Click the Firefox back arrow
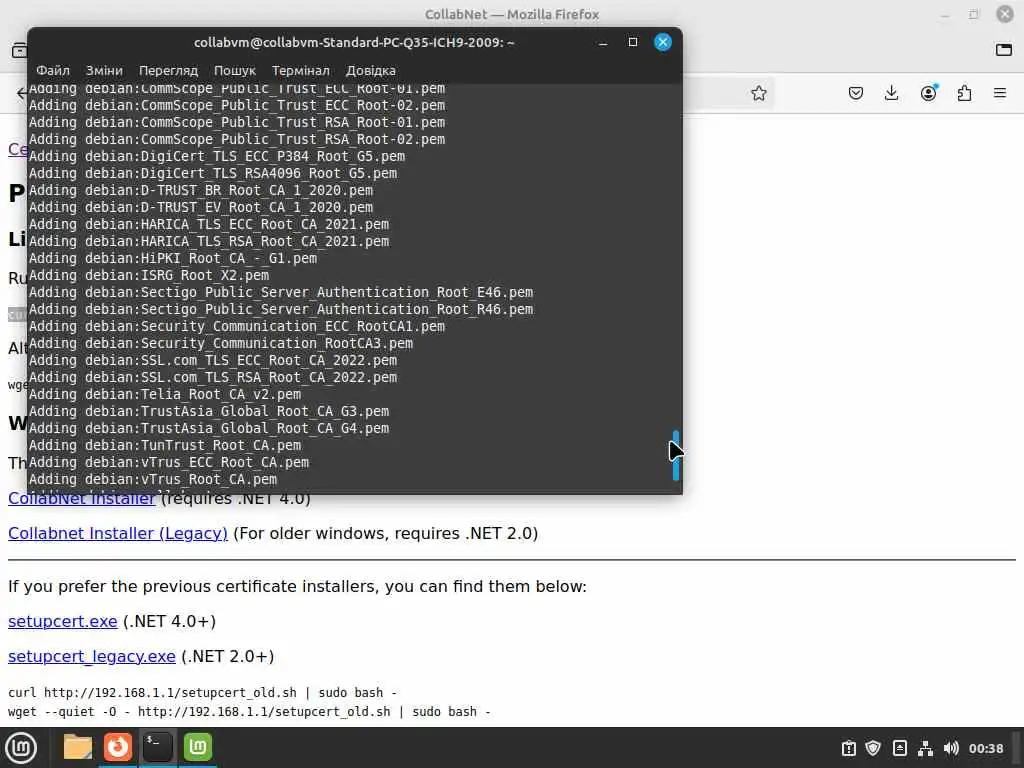Image resolution: width=1024 pixels, height=768 pixels. click(22, 93)
